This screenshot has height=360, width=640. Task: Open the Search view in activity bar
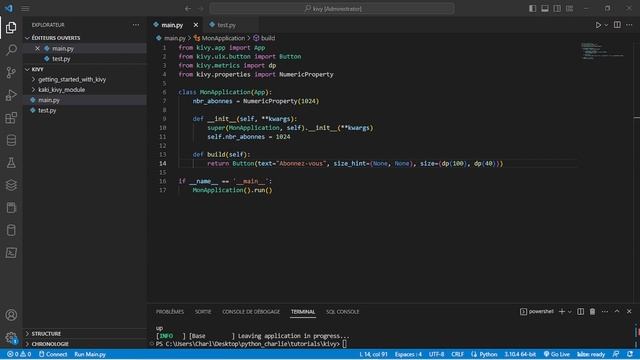click(11, 50)
